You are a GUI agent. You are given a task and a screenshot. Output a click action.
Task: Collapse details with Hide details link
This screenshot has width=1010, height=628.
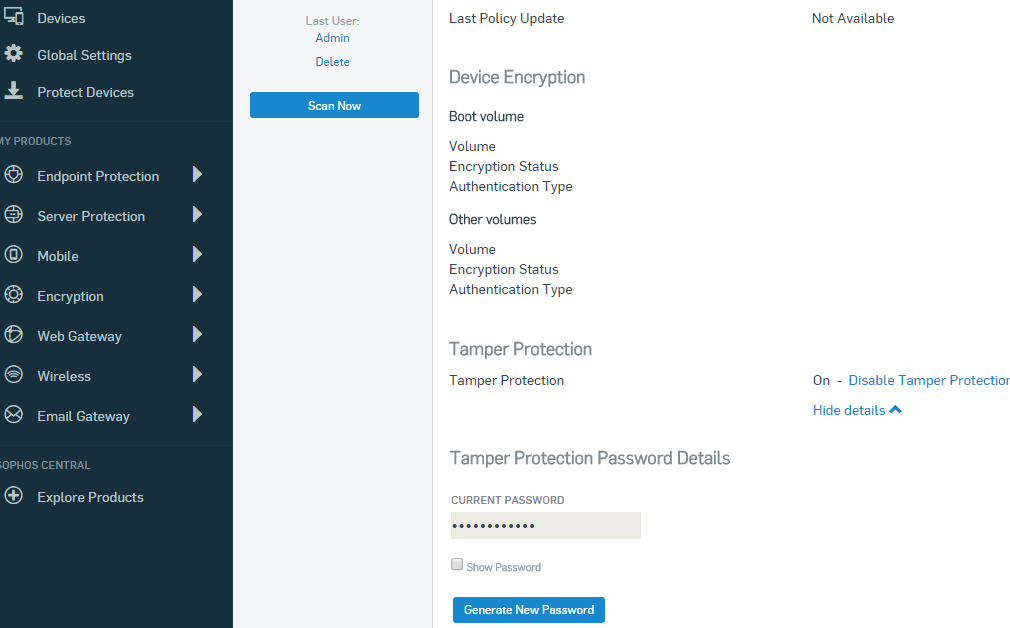pyautogui.click(x=857, y=410)
